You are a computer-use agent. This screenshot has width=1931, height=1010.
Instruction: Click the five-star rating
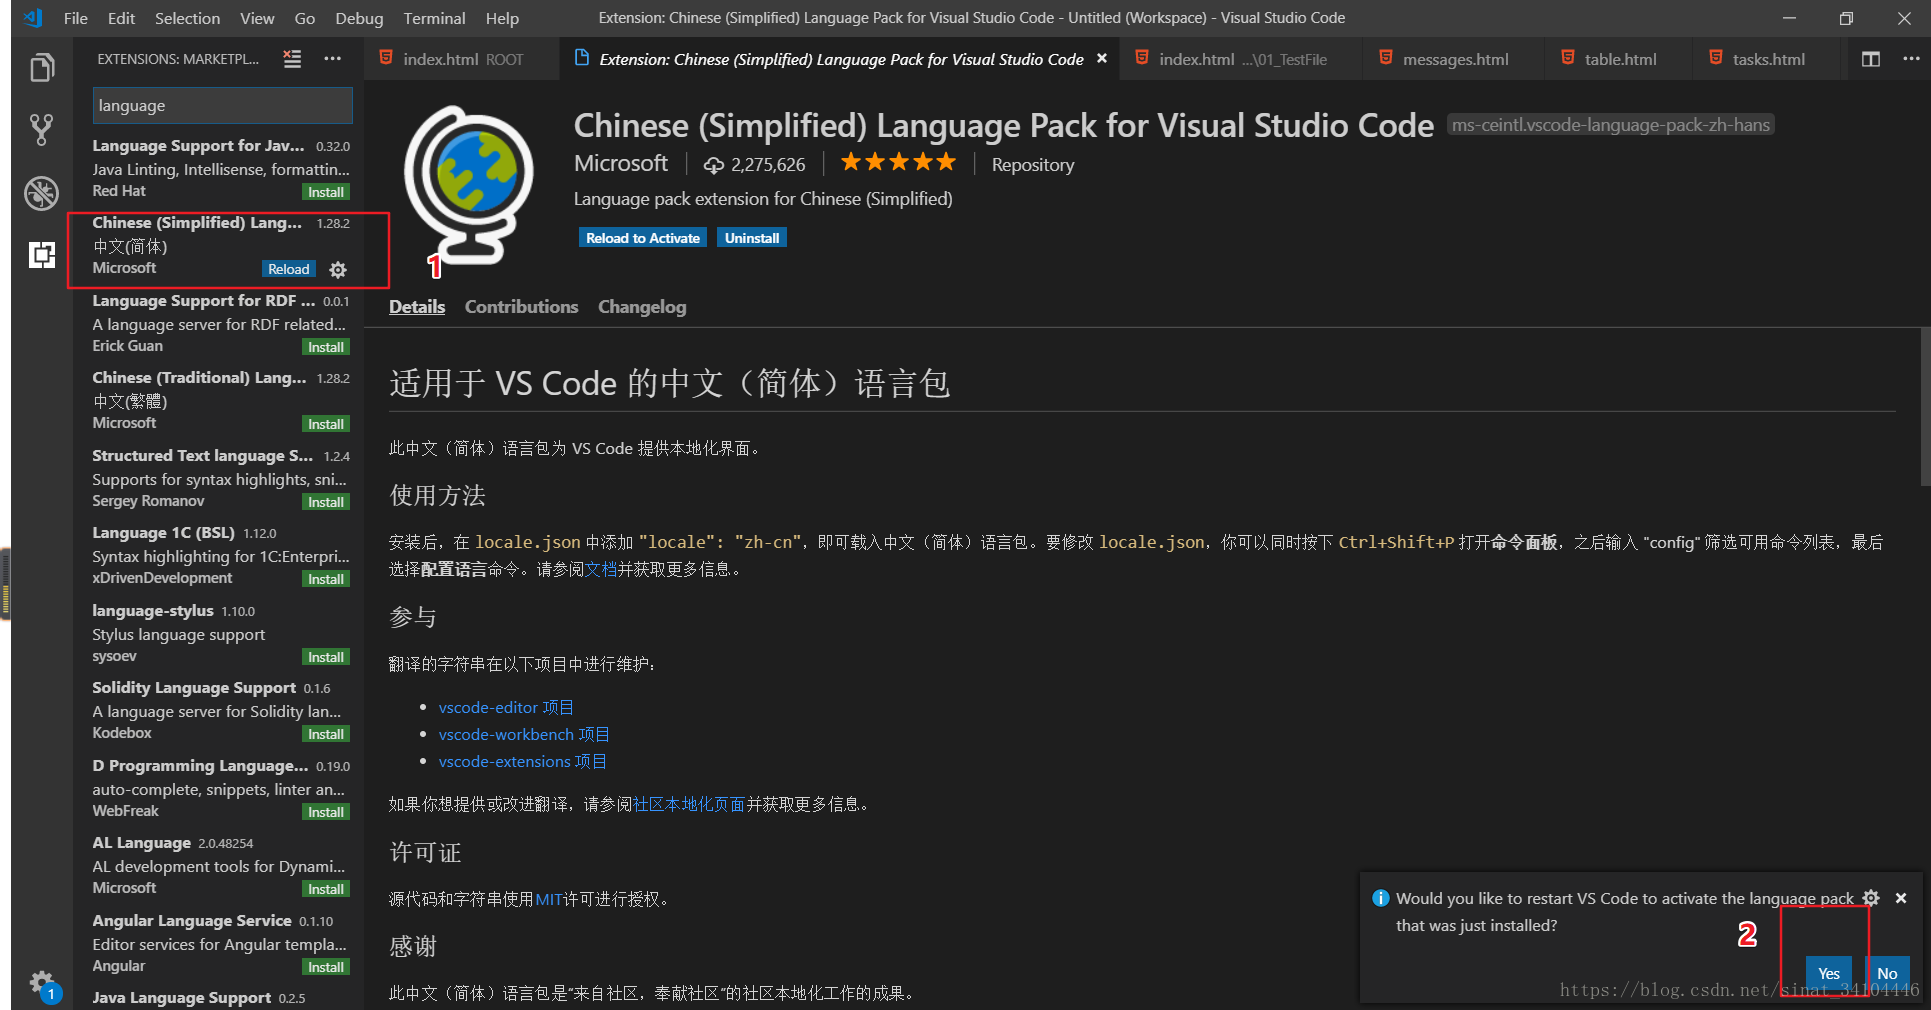pyautogui.click(x=898, y=162)
